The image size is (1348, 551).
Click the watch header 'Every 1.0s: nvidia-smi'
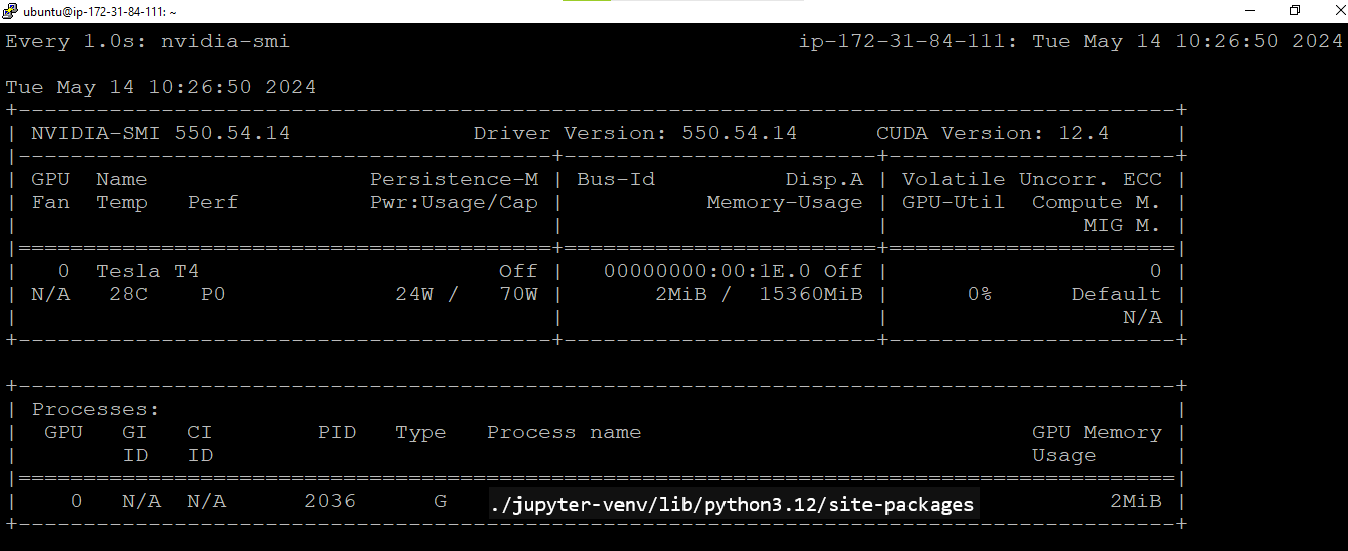tap(148, 41)
